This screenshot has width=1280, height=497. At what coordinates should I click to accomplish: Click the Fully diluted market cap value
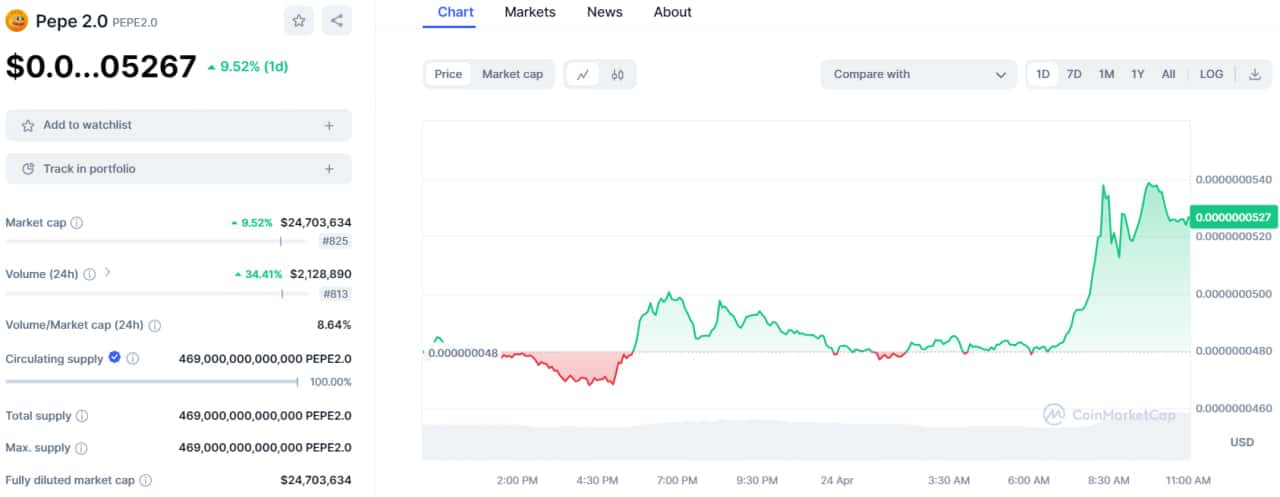coord(316,480)
